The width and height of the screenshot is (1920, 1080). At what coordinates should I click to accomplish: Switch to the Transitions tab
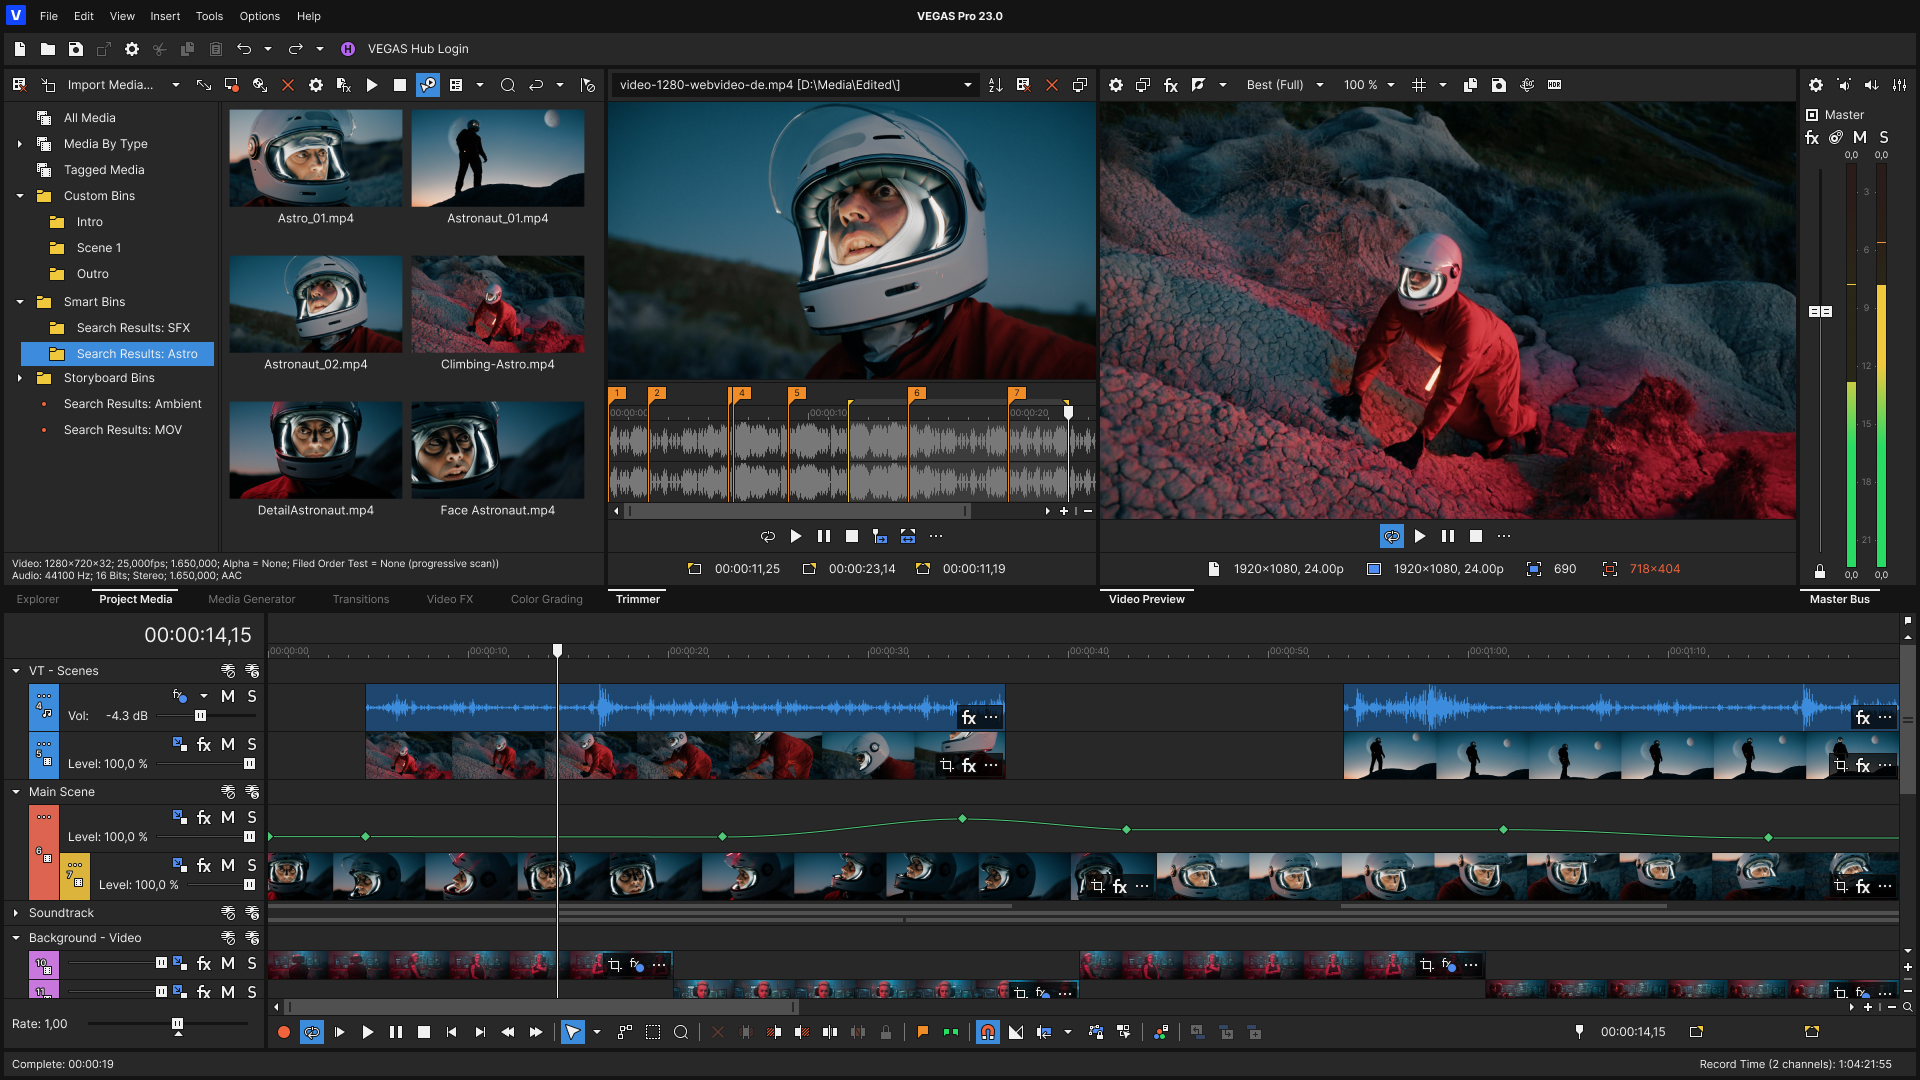(x=361, y=599)
